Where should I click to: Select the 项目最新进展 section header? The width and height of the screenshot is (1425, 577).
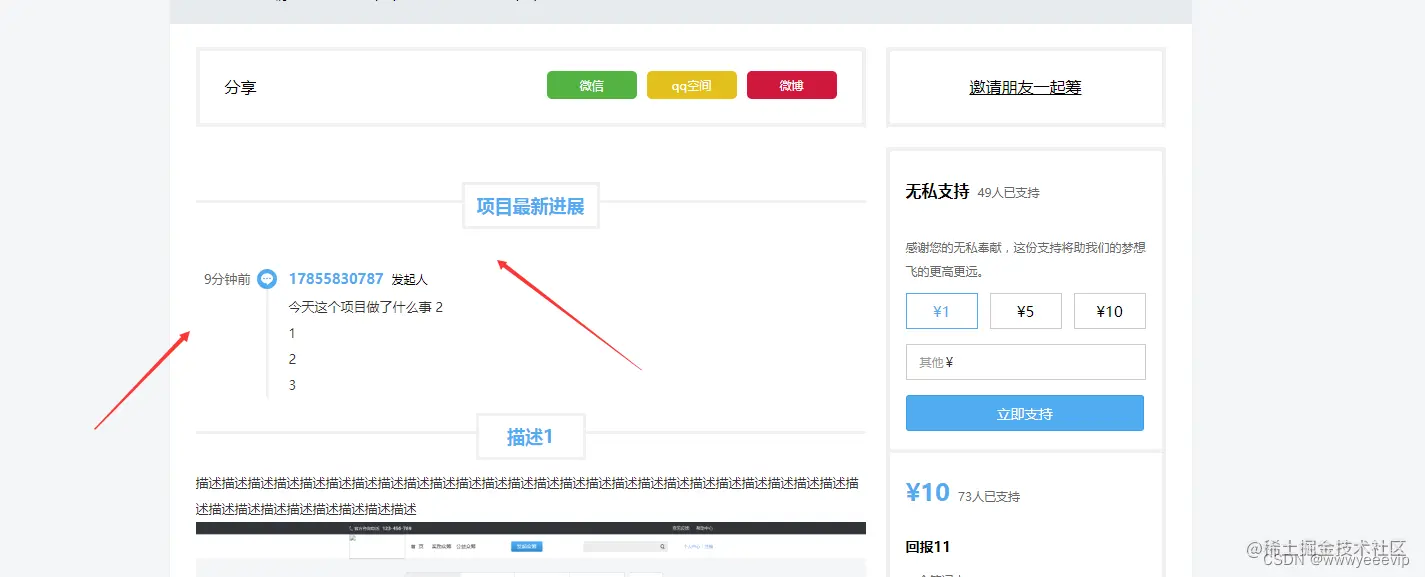tap(530, 205)
